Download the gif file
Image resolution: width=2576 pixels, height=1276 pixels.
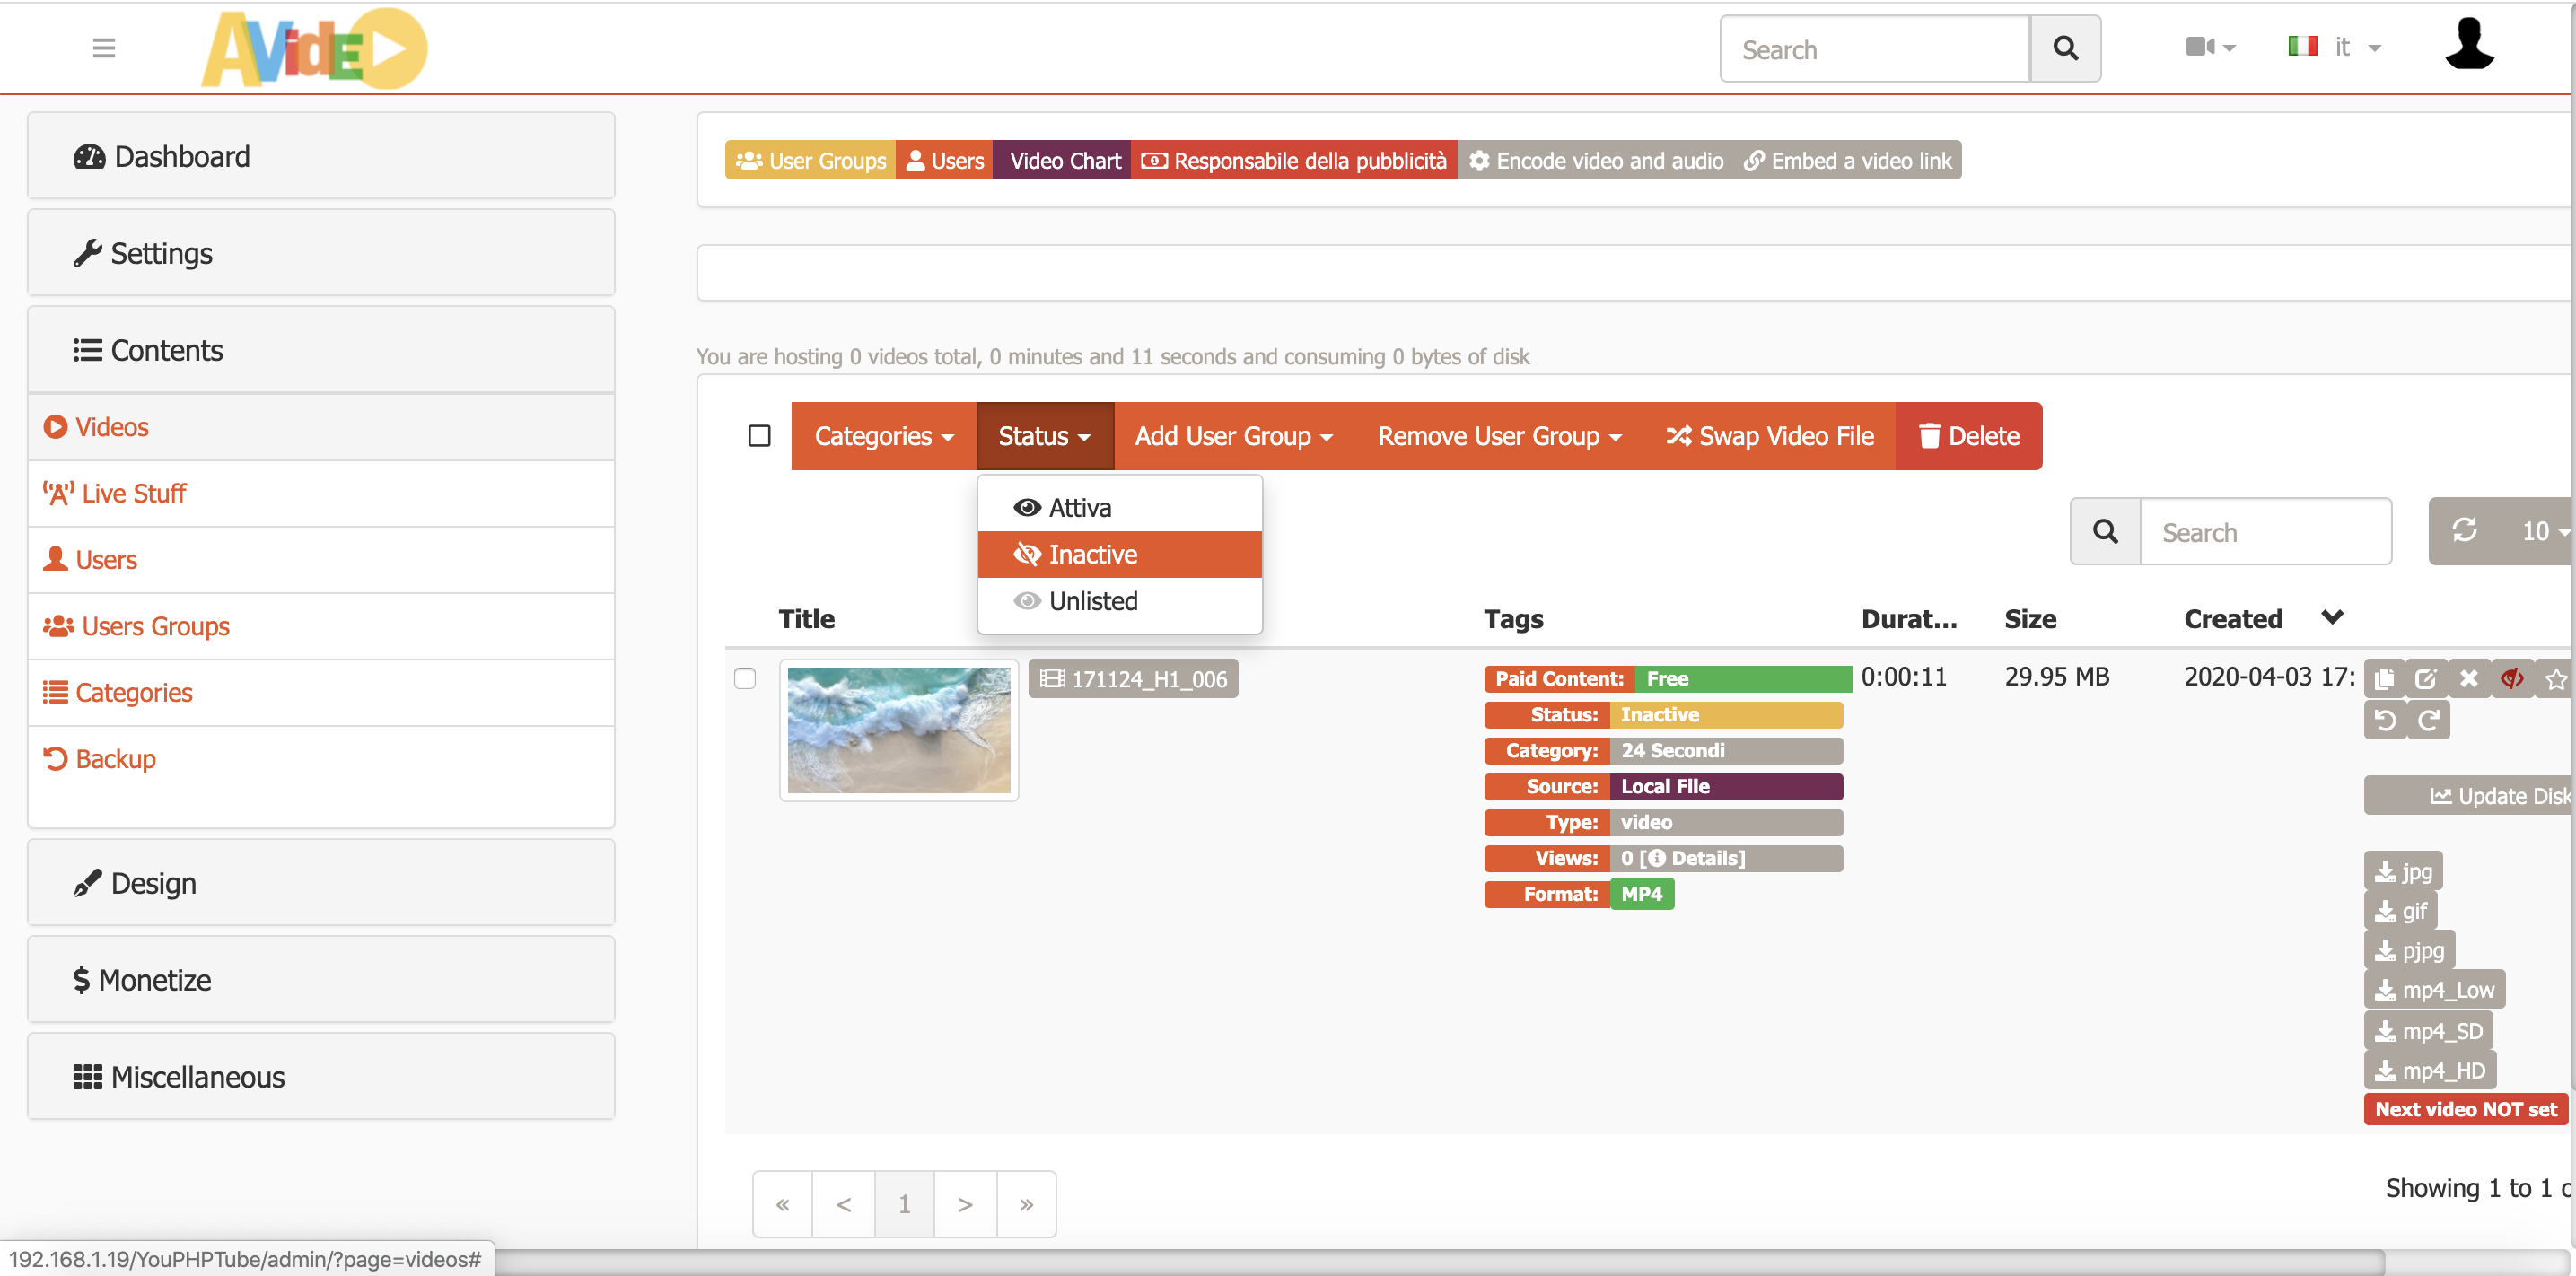pos(2400,911)
